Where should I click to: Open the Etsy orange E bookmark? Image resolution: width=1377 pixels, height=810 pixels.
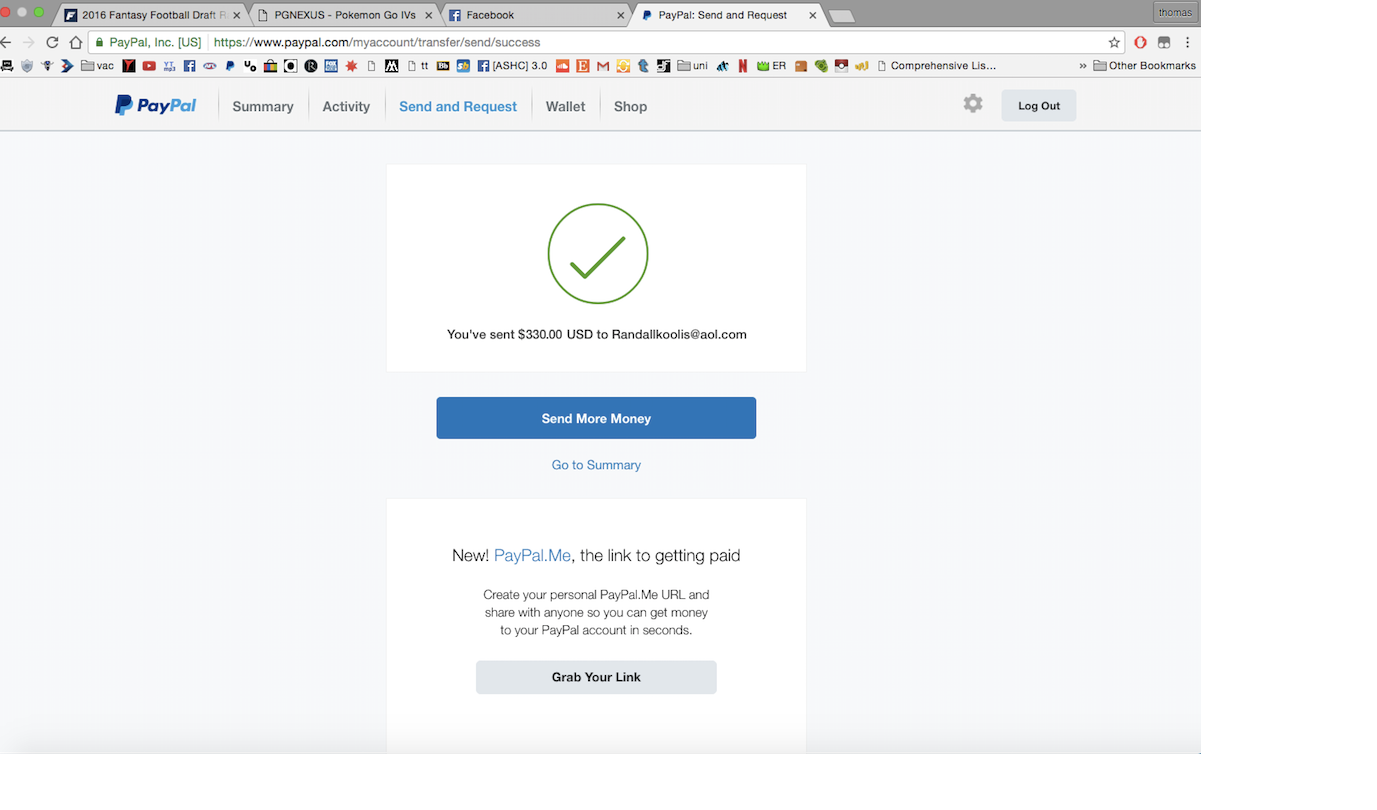pyautogui.click(x=583, y=66)
